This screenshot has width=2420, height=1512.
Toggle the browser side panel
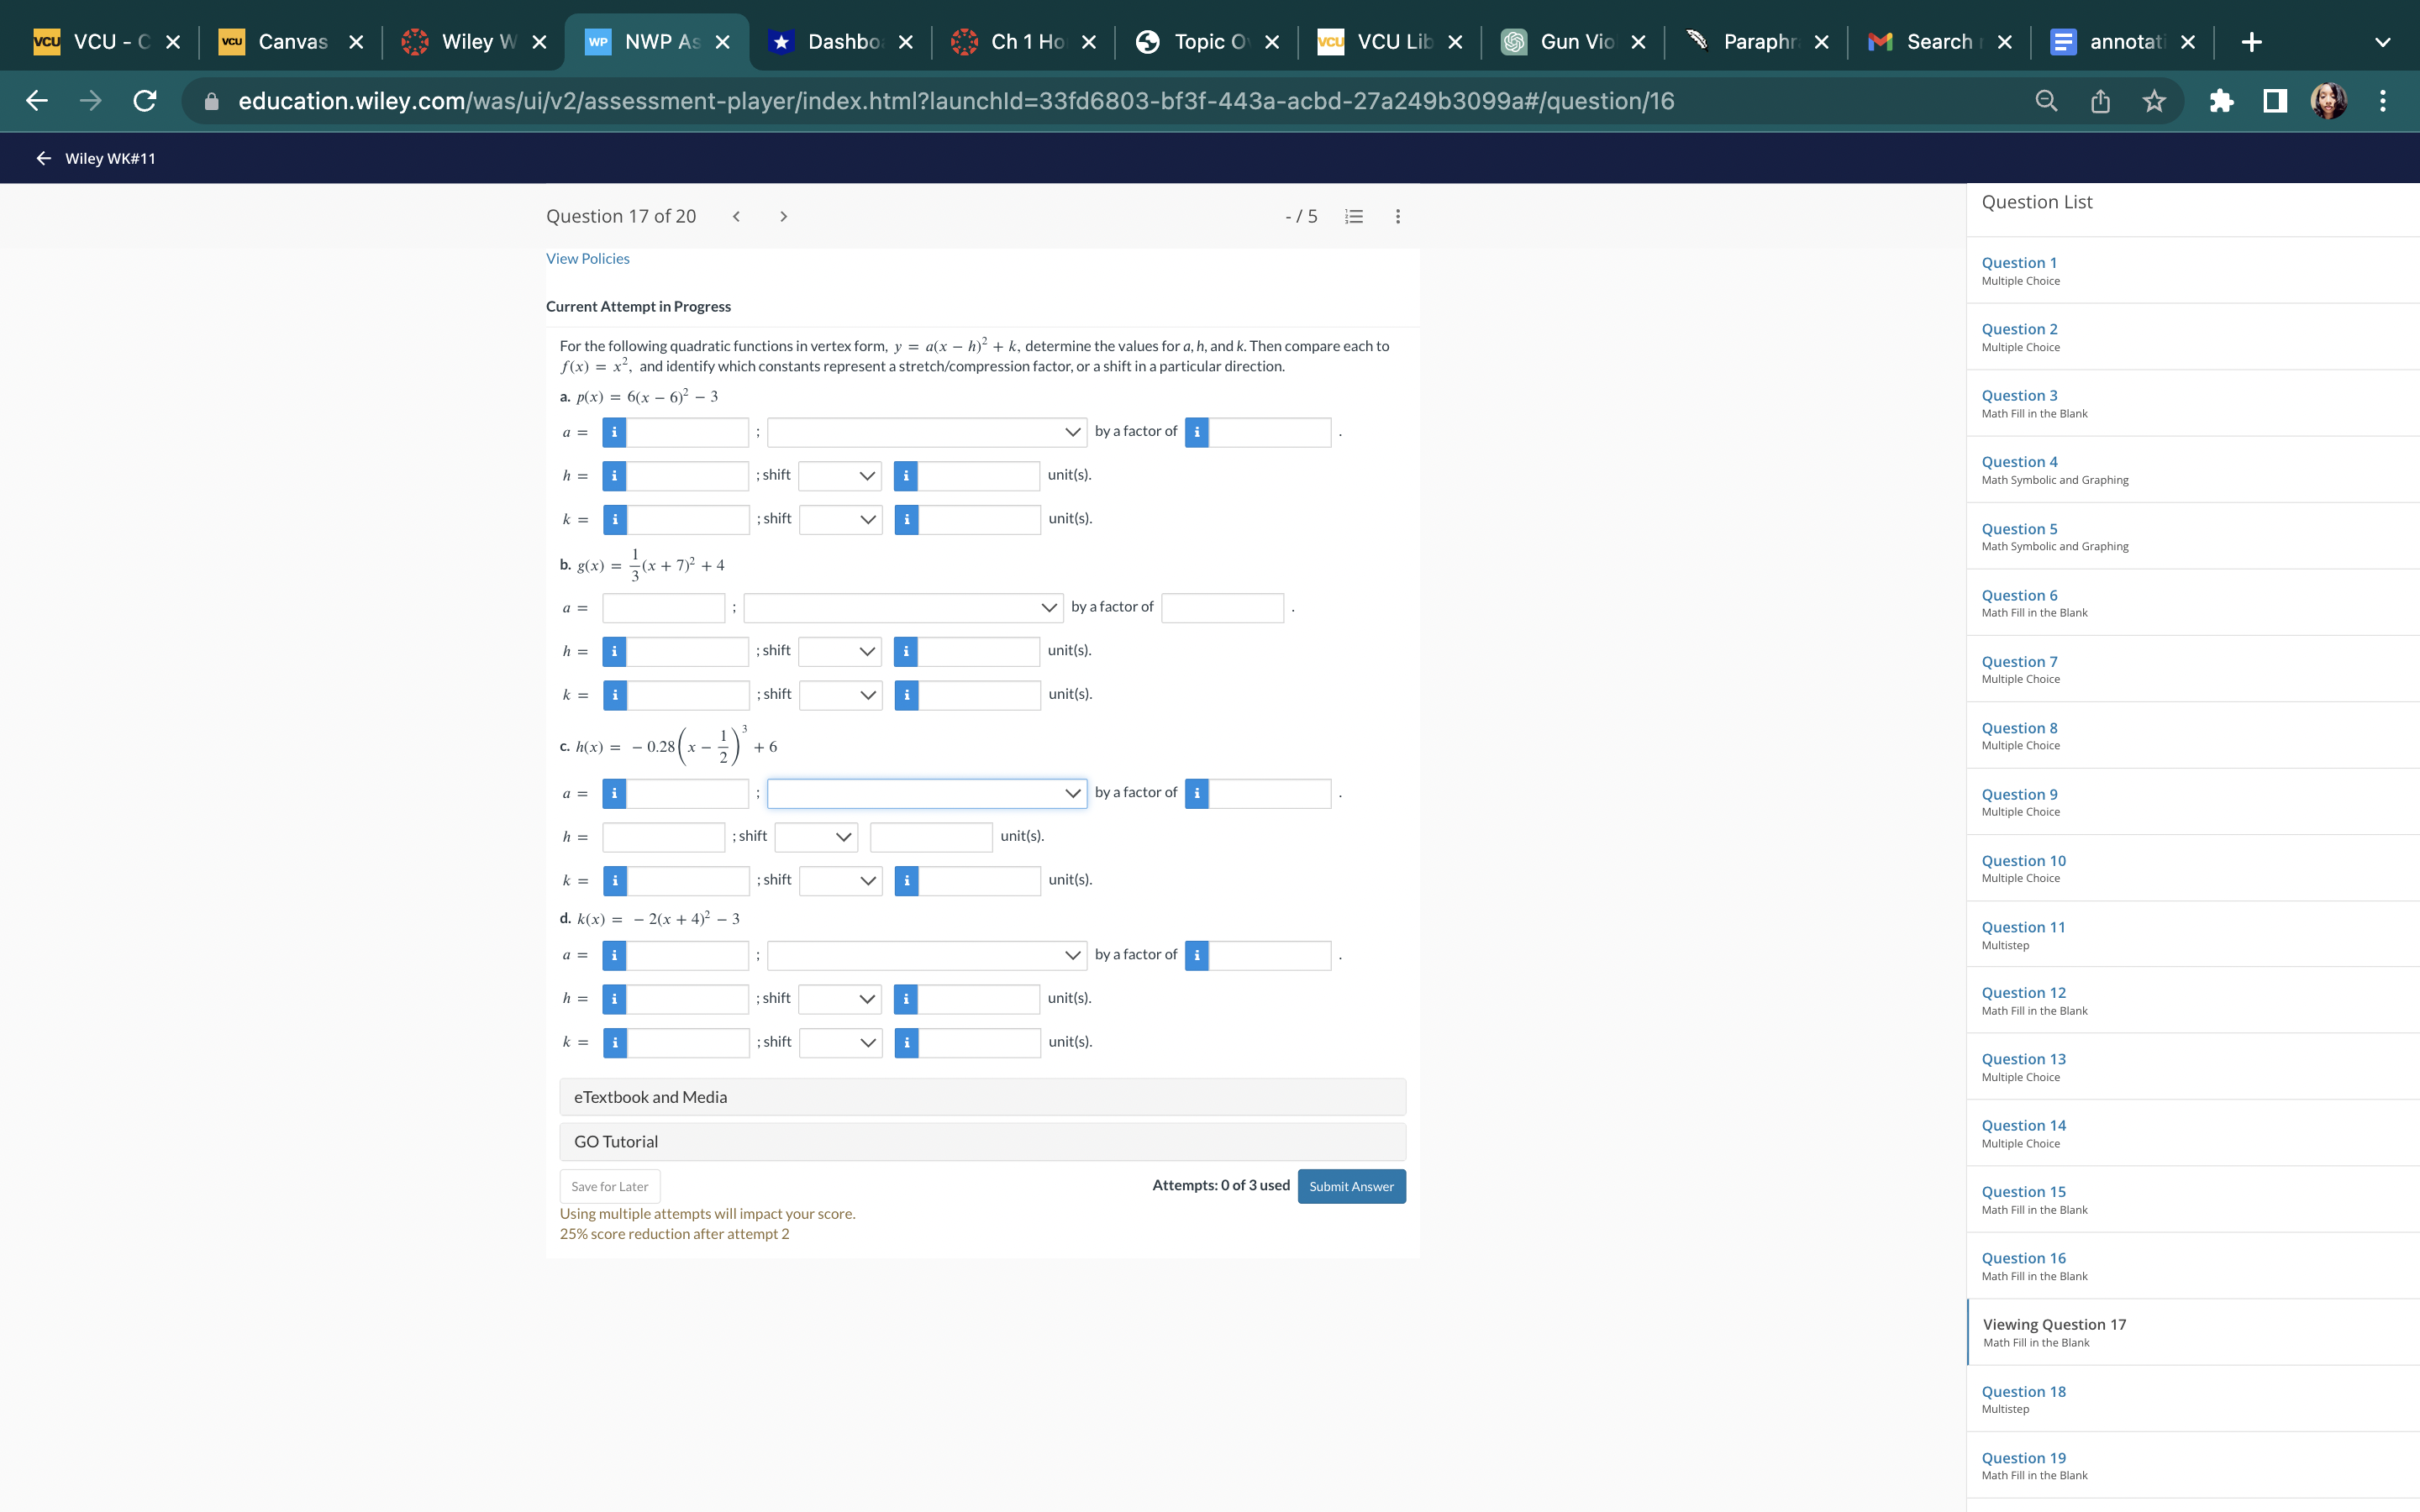click(2275, 101)
